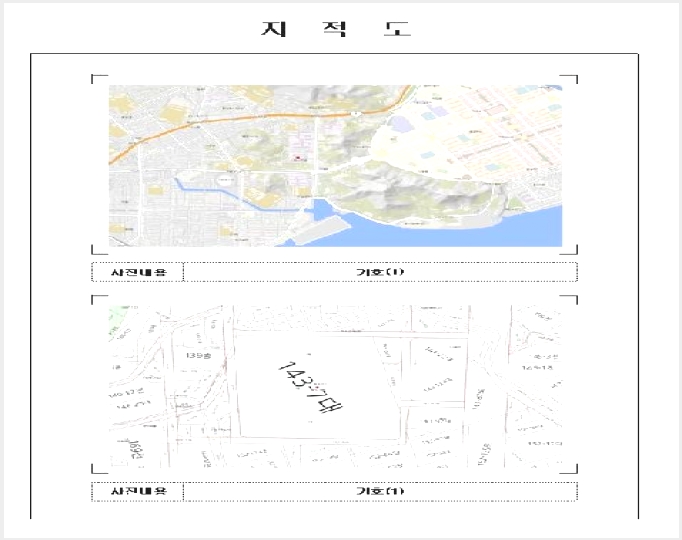Screen dimensions: 682x540
Task: Select 사진내용 label beneath the cadastral parcel map
Action: click(138, 491)
